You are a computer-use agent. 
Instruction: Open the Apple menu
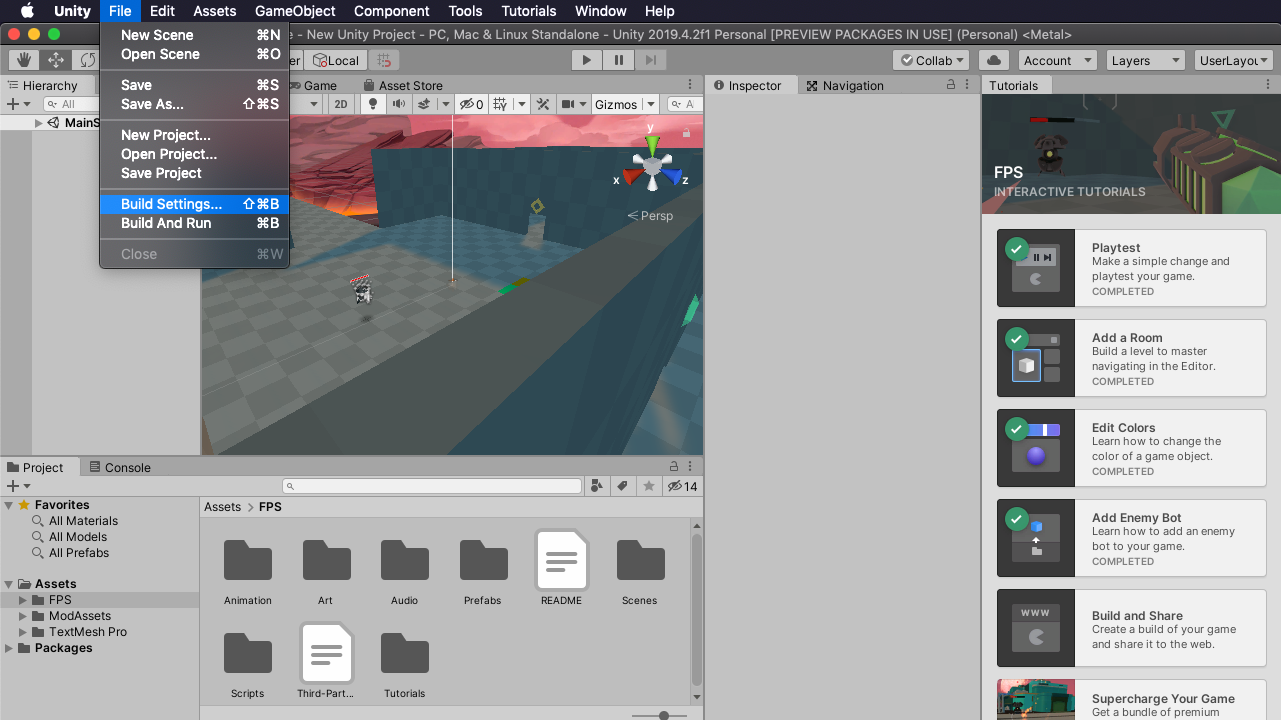[x=27, y=11]
